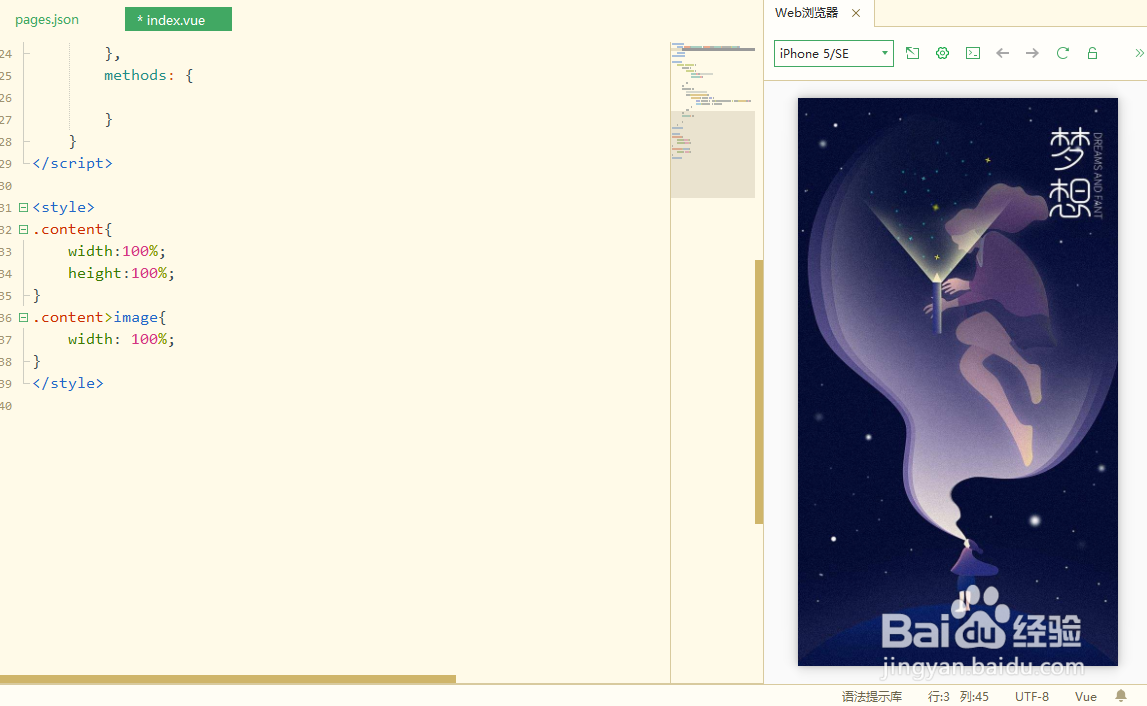Collapse the .content rule fold marker
The width and height of the screenshot is (1147, 706).
pos(23,230)
